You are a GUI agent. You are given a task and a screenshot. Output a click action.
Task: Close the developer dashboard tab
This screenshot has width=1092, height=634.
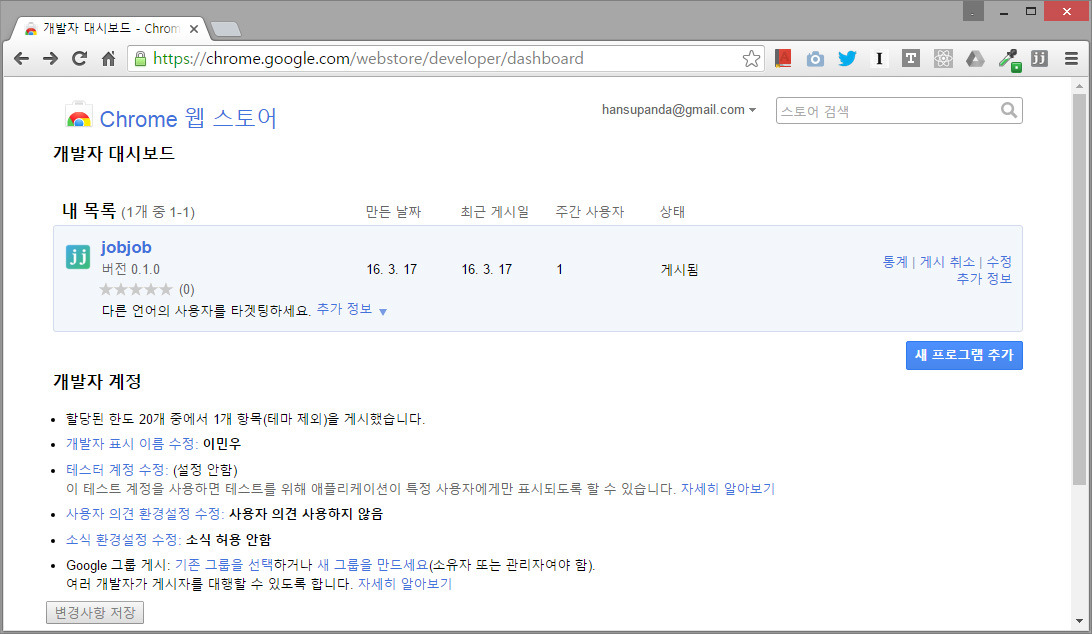[x=194, y=29]
